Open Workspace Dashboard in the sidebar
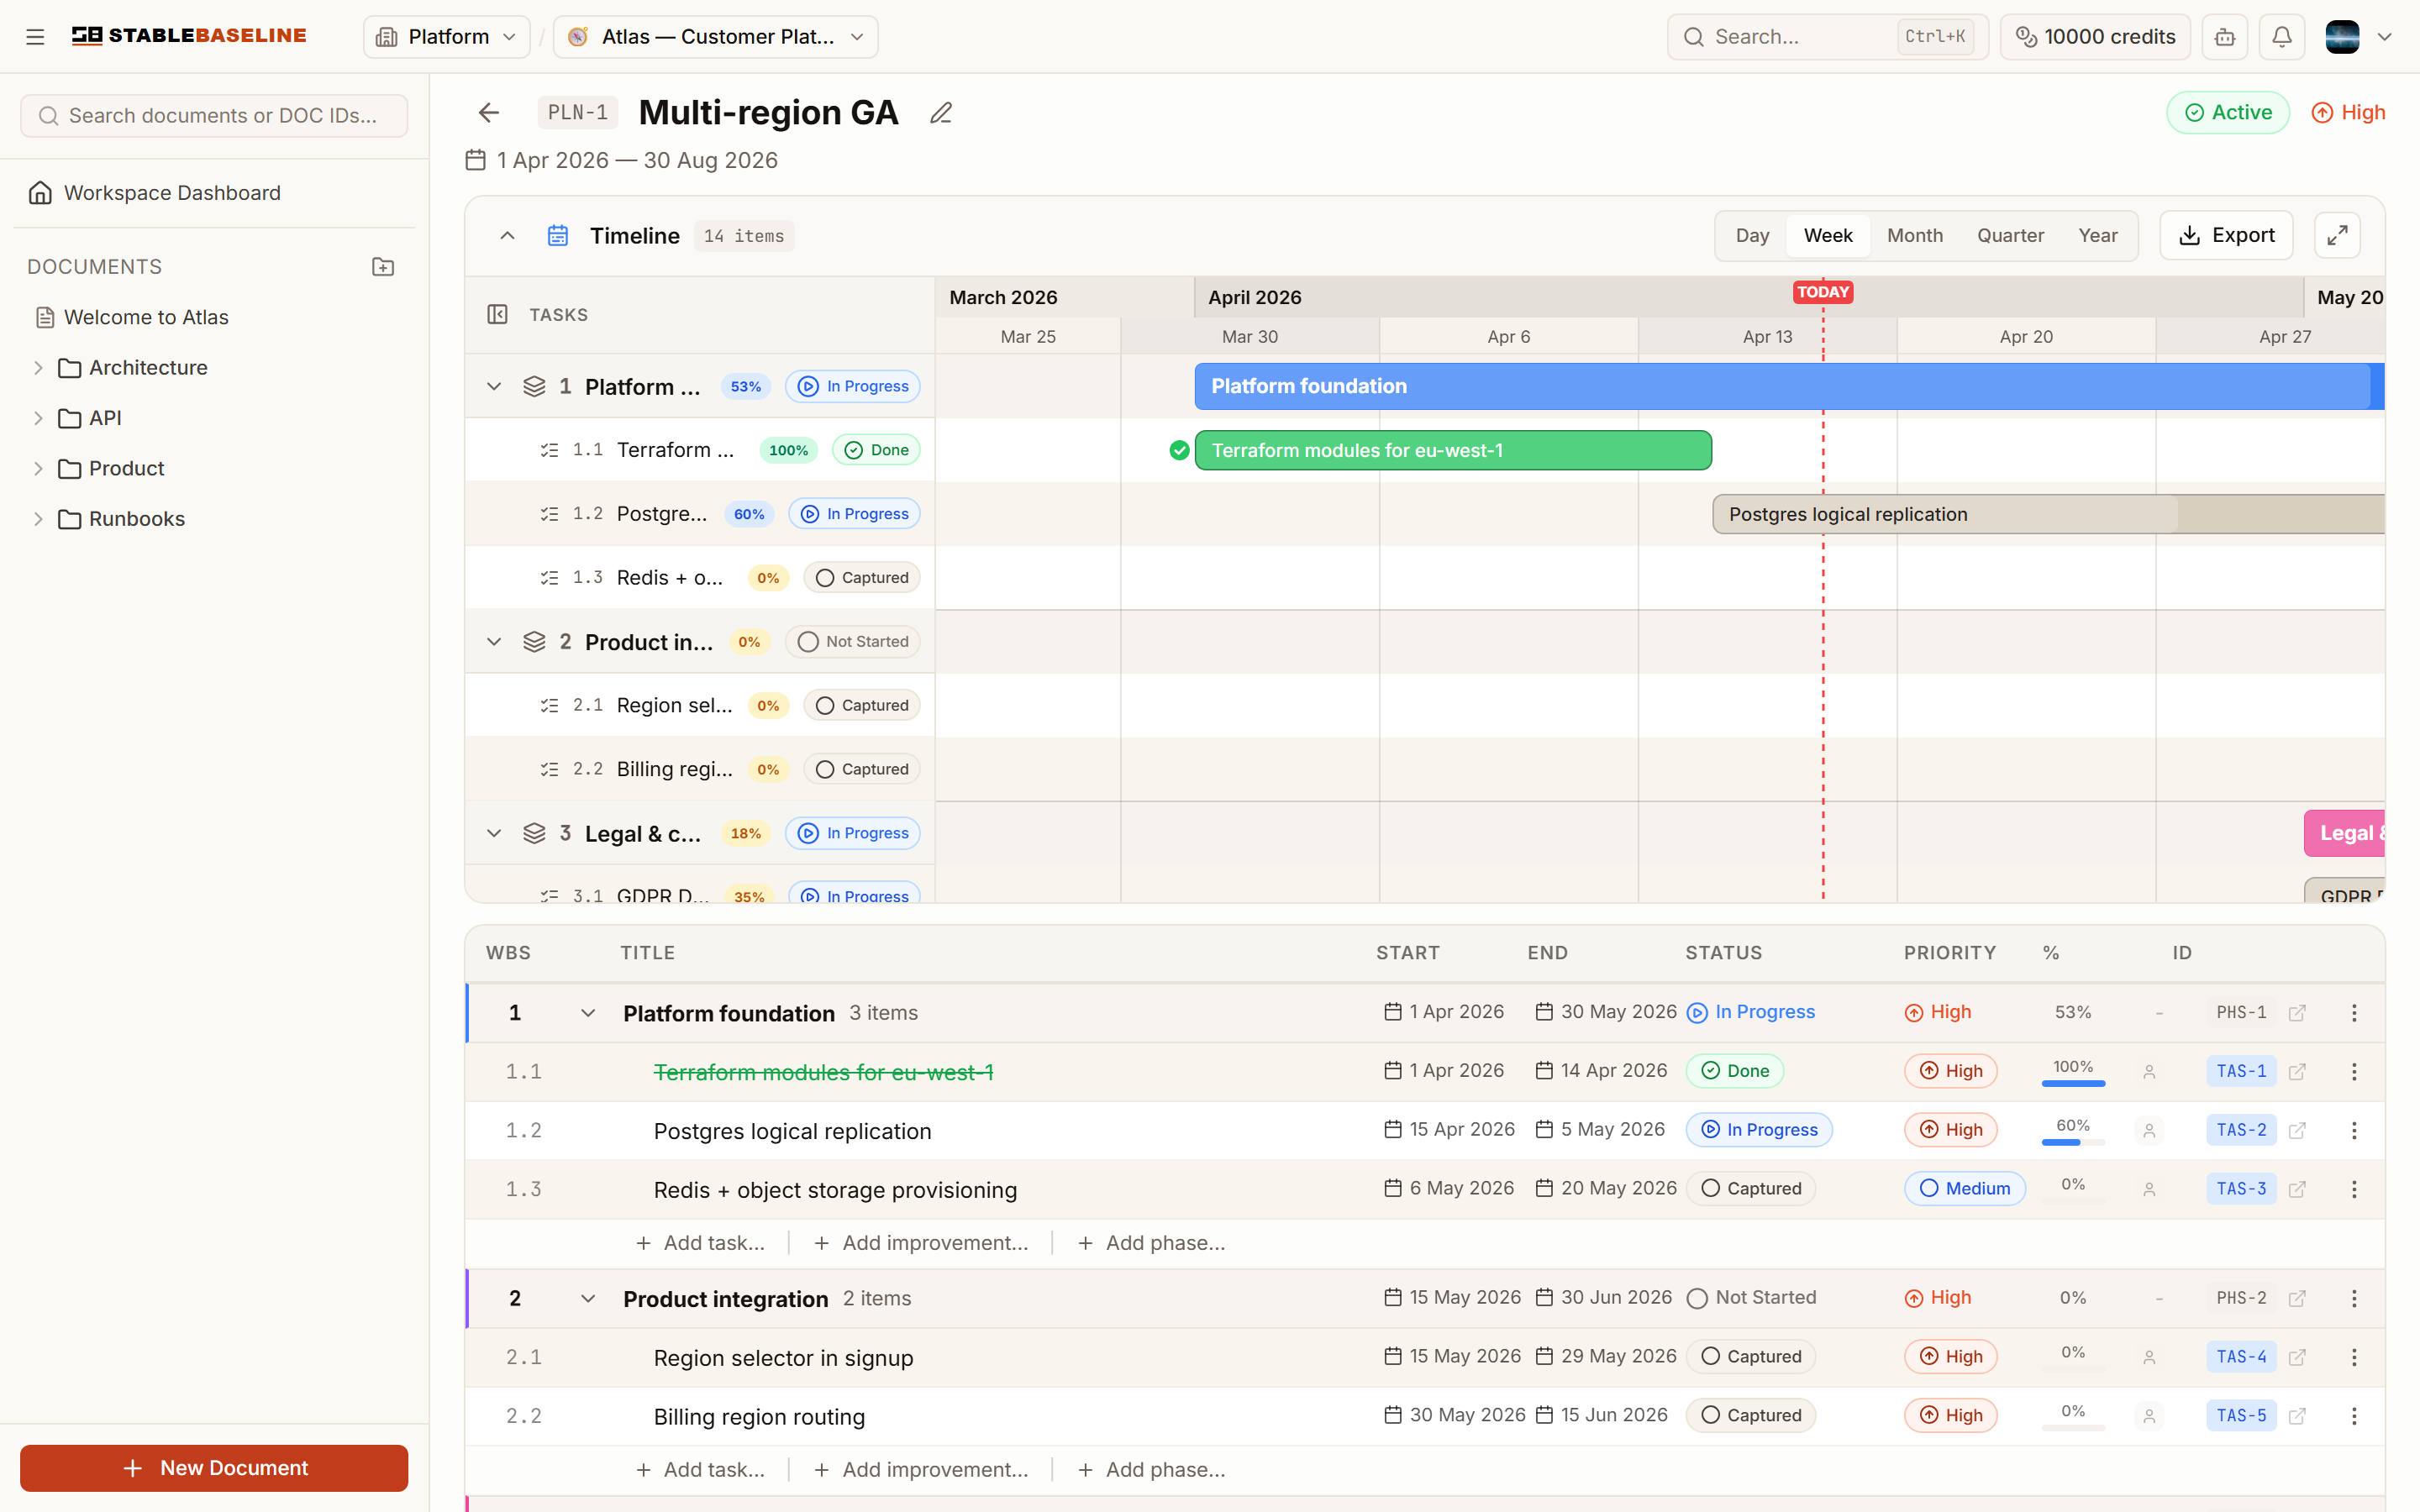2420x1512 pixels. click(214, 193)
